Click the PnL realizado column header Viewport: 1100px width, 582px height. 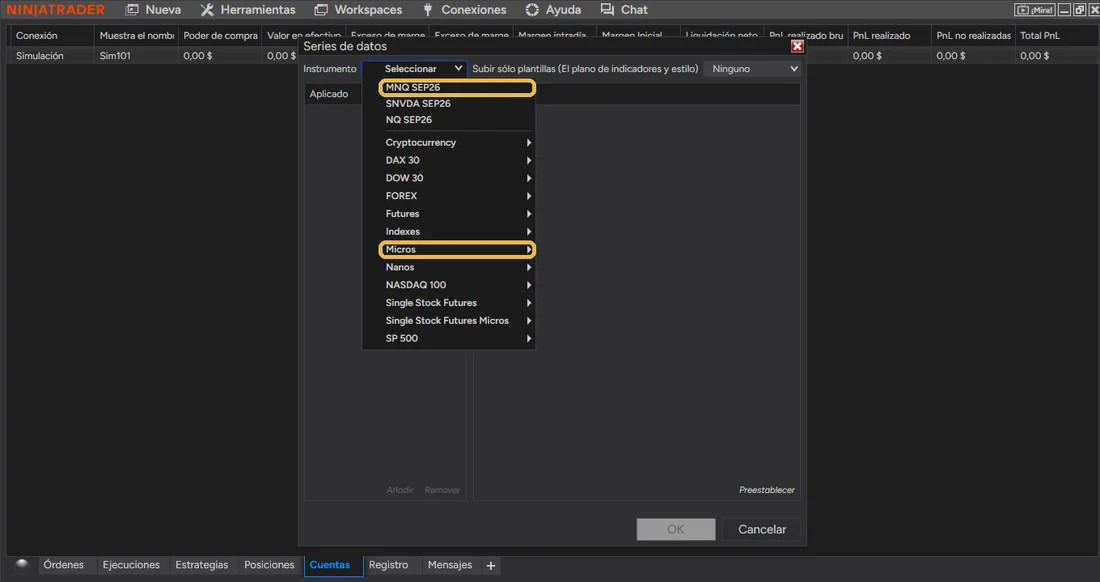coord(889,36)
